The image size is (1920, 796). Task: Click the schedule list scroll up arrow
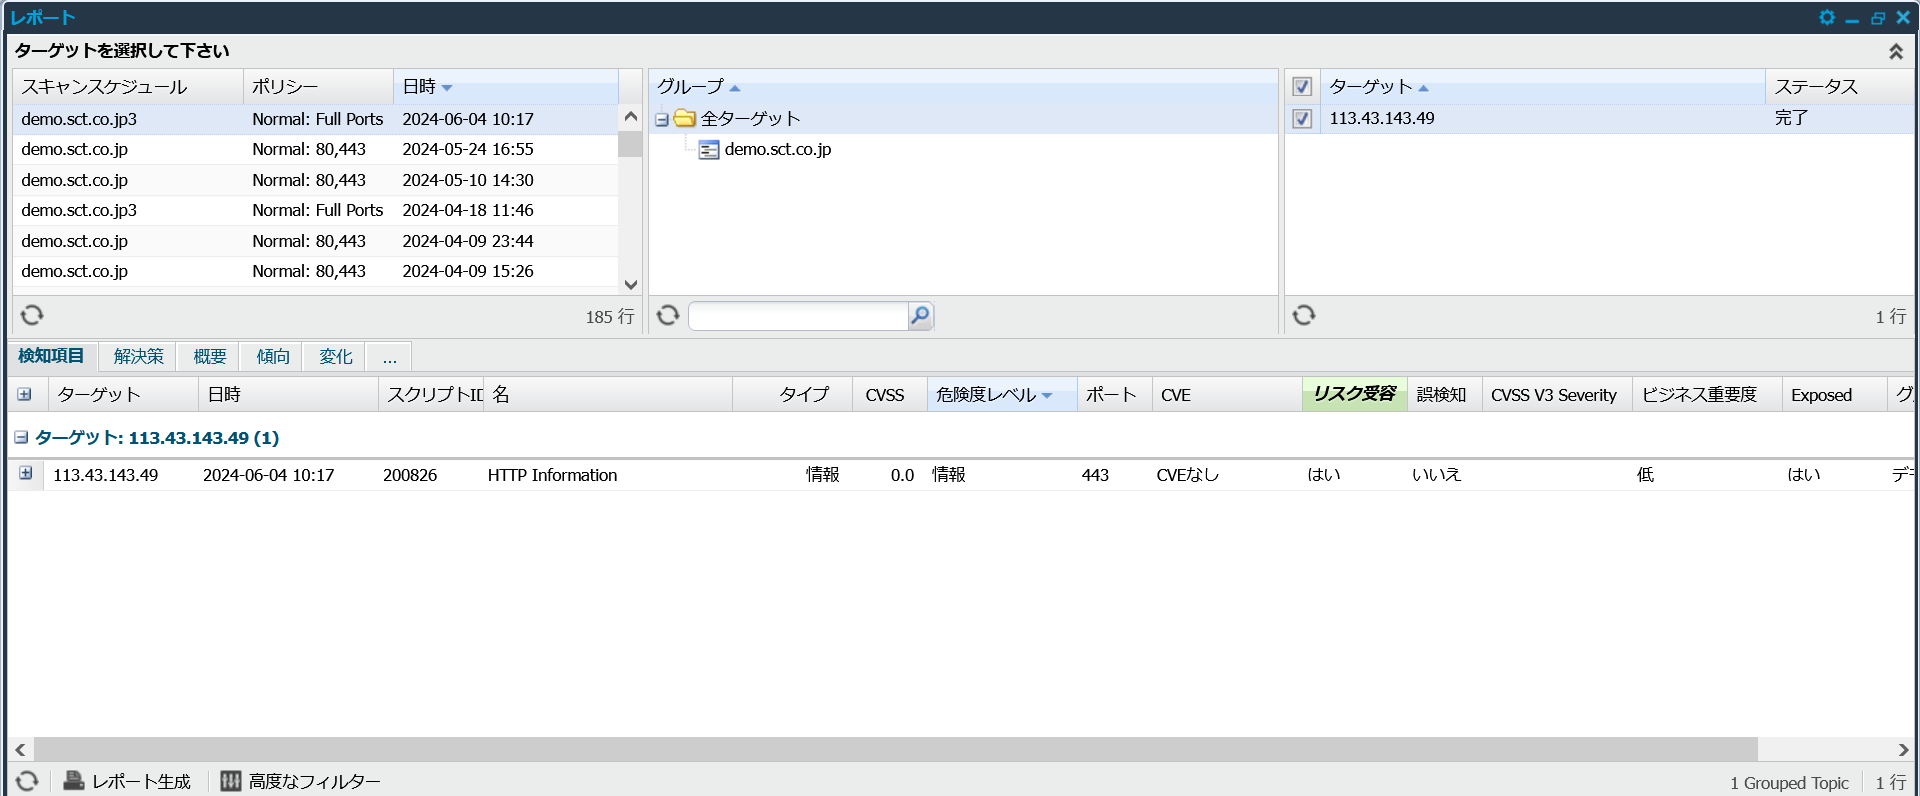click(630, 117)
